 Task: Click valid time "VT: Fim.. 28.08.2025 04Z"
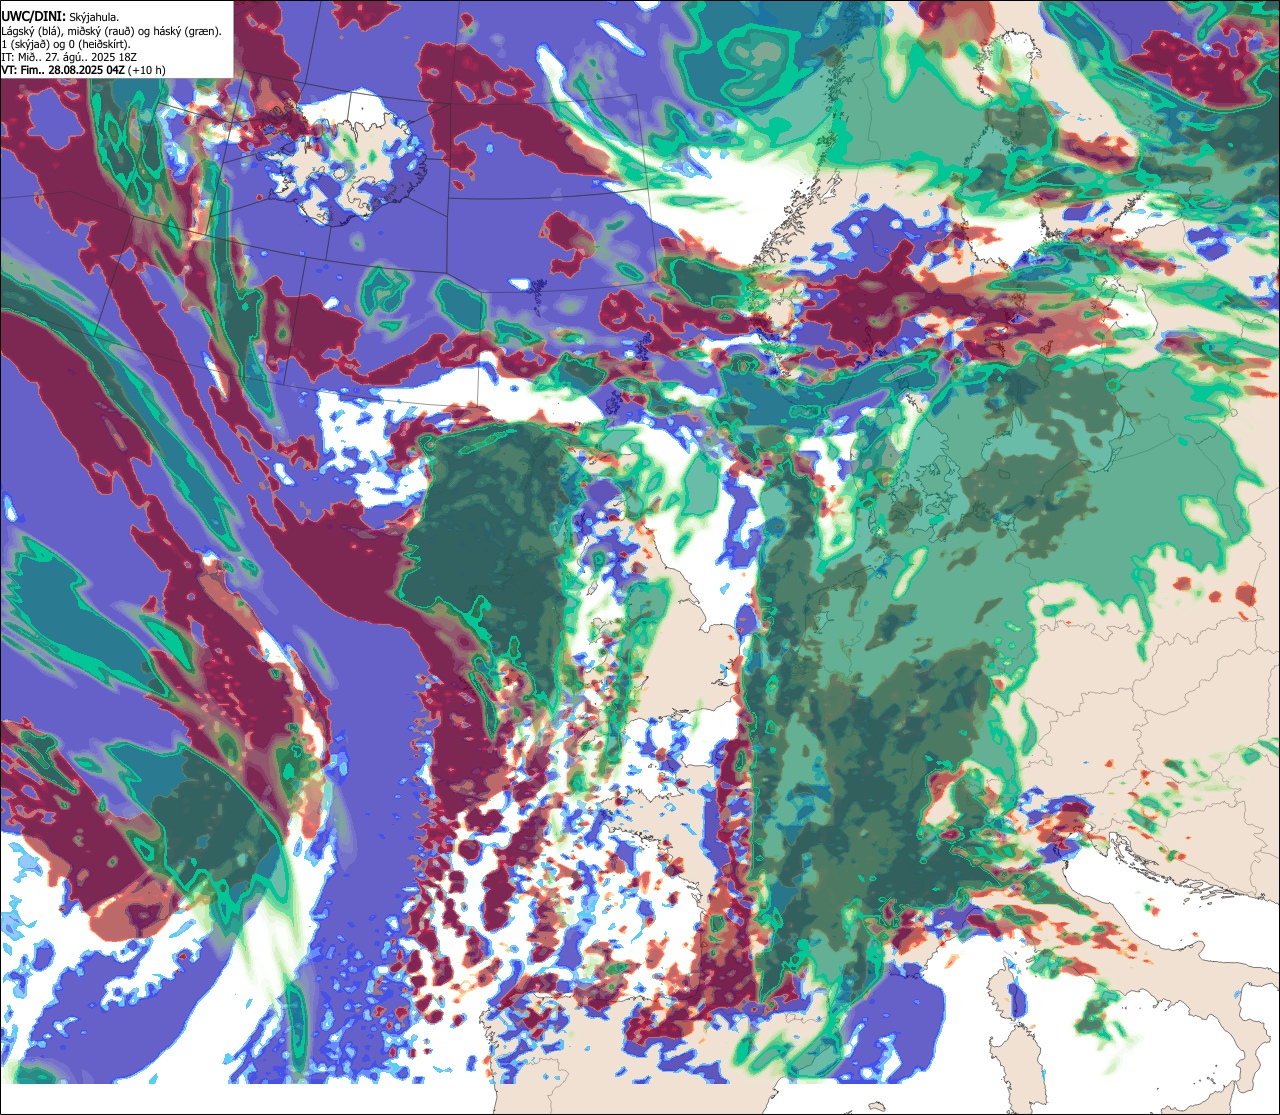coord(64,70)
